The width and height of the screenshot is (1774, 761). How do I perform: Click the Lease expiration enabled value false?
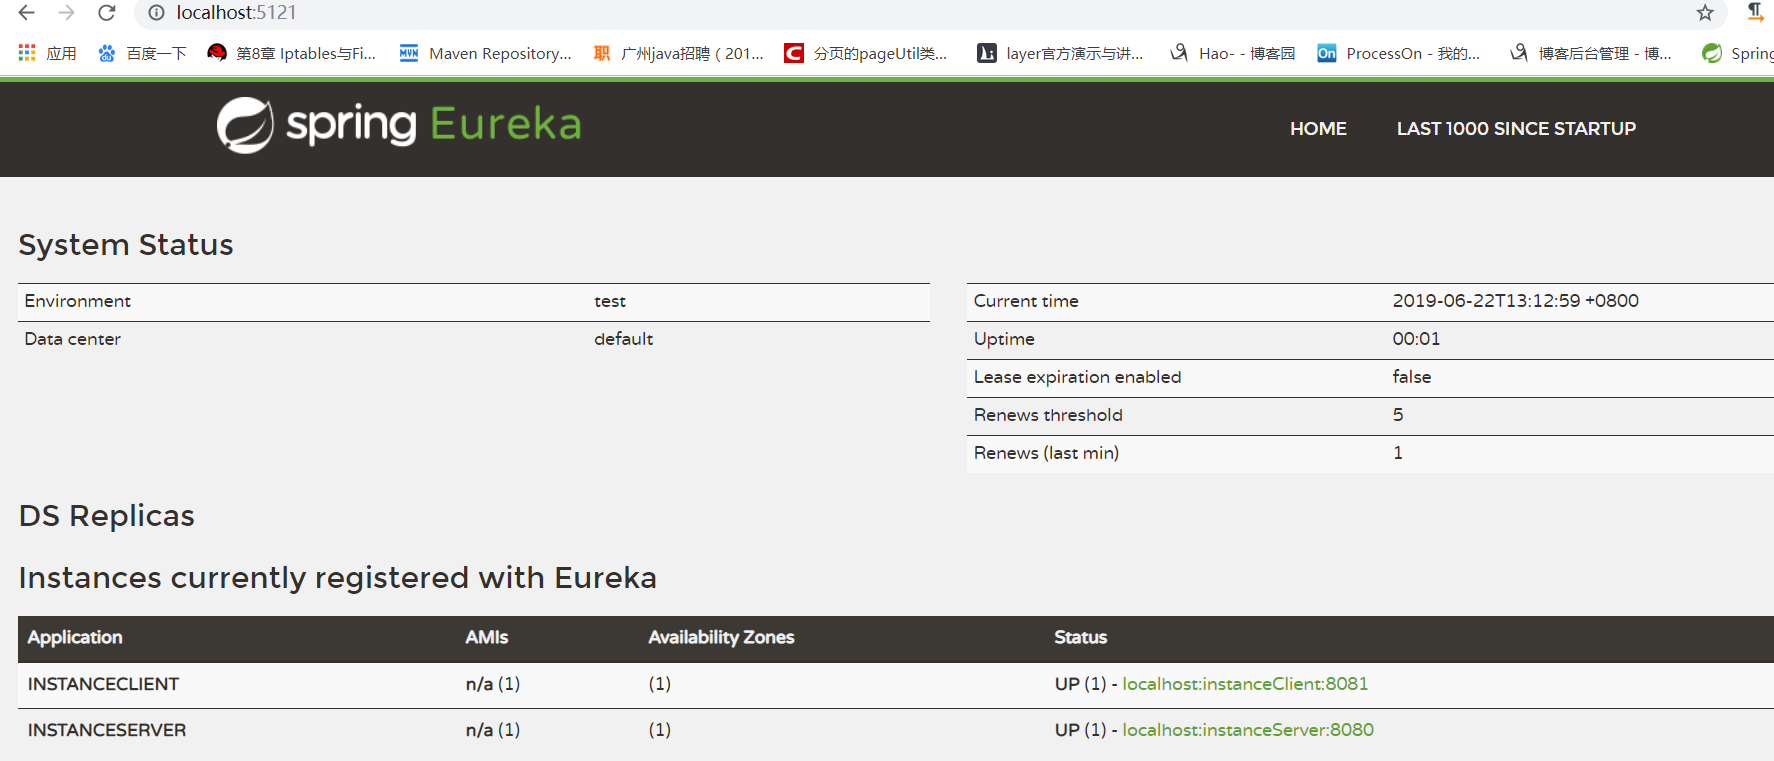tap(1411, 377)
